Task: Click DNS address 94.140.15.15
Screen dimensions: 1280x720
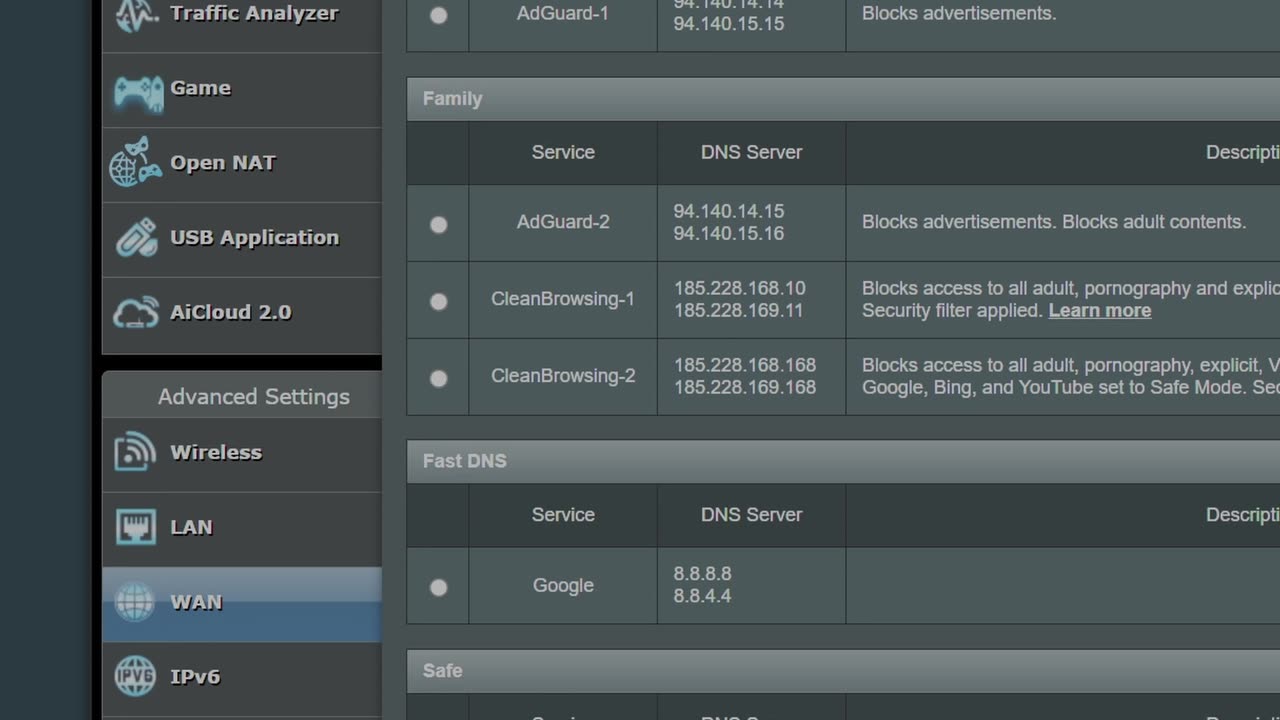Action: pos(728,23)
